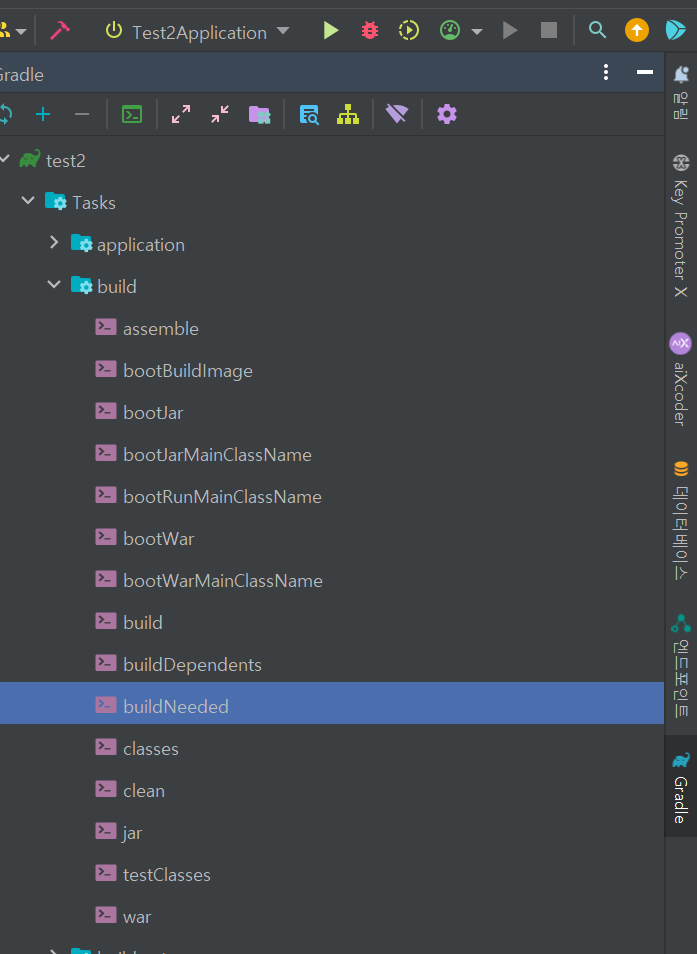Select the Tasks folder label
This screenshot has height=954, width=697.
click(x=94, y=203)
